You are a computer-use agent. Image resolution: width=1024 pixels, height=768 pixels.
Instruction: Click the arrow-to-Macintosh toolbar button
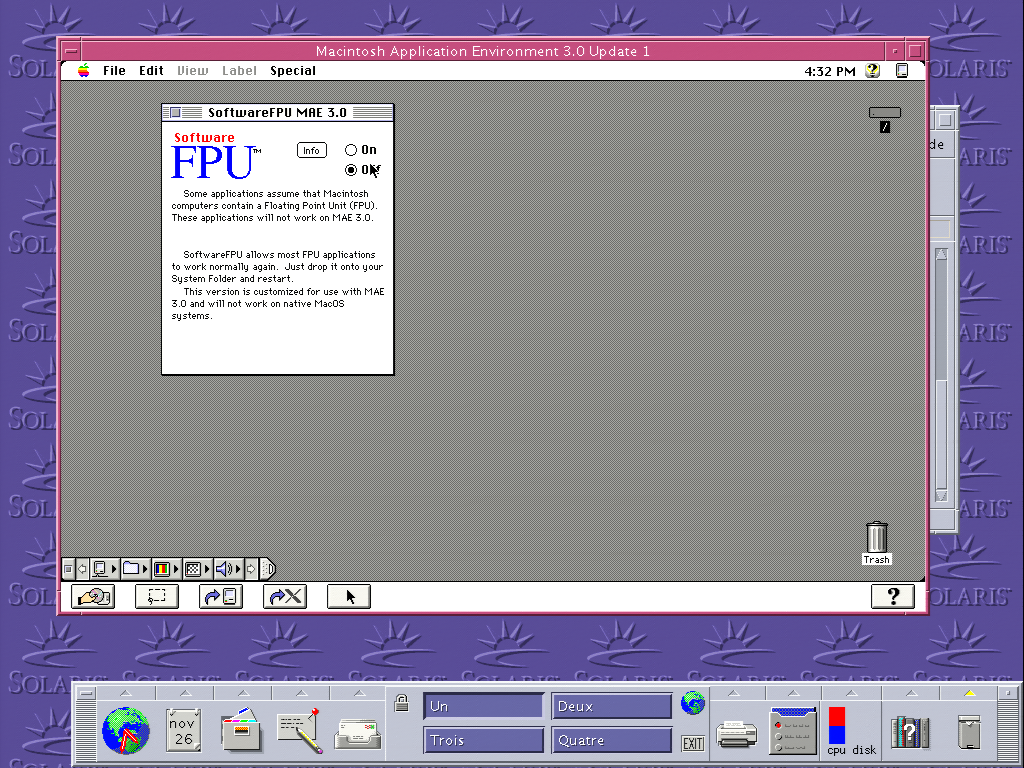pyautogui.click(x=221, y=596)
